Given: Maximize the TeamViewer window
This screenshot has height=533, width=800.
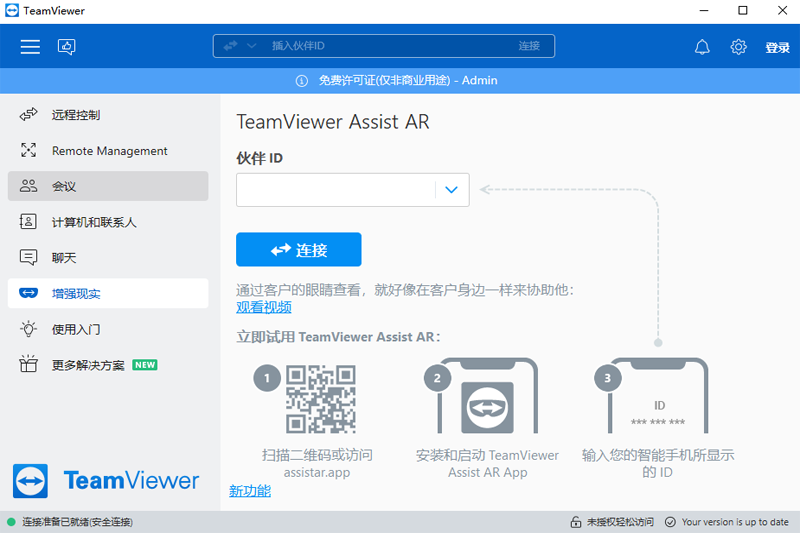Looking at the screenshot, I should click(743, 11).
